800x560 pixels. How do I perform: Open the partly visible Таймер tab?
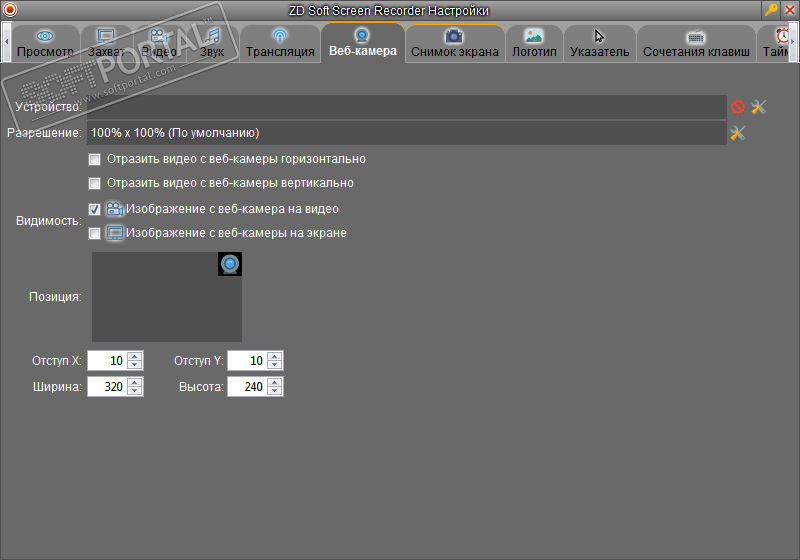pos(773,43)
